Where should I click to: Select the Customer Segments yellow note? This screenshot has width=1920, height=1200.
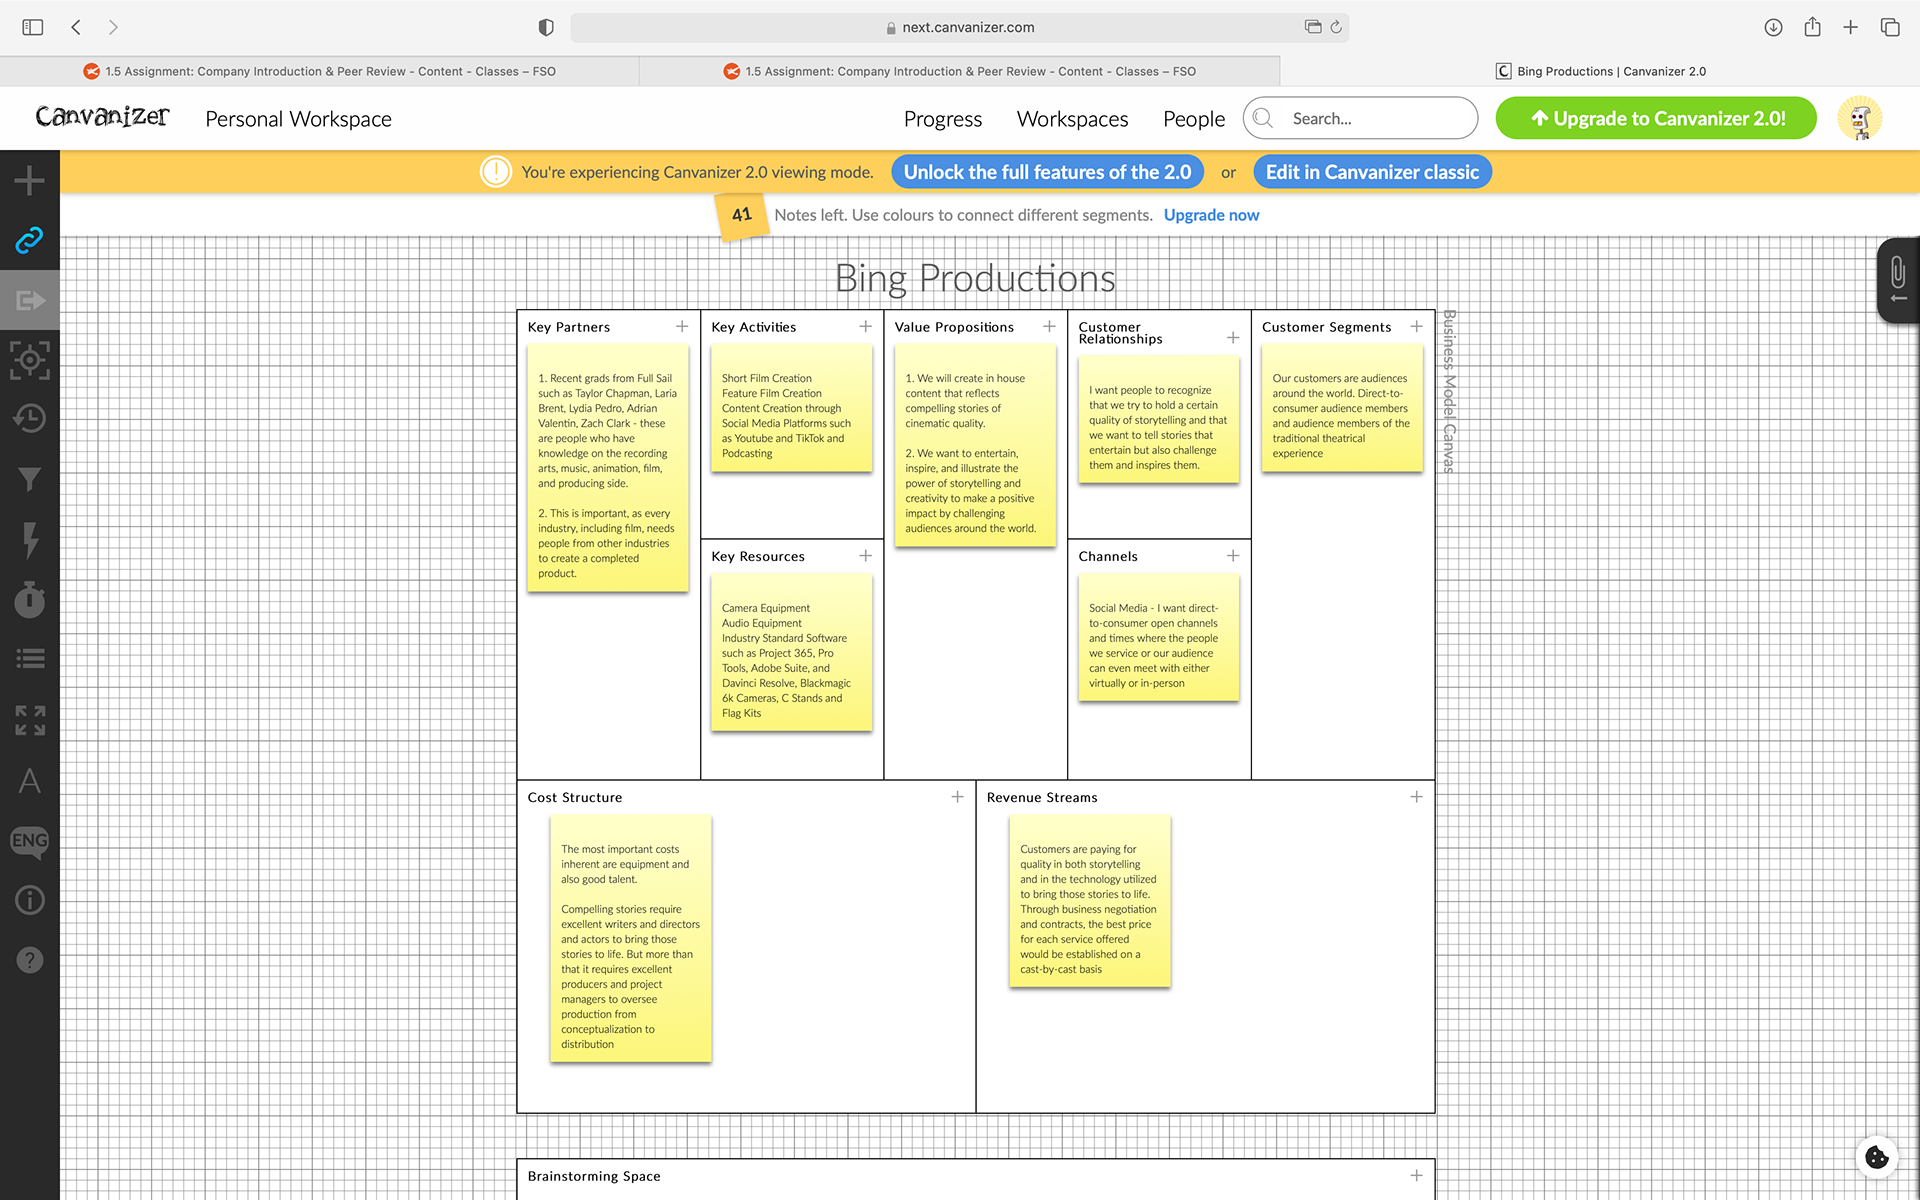[1342, 408]
